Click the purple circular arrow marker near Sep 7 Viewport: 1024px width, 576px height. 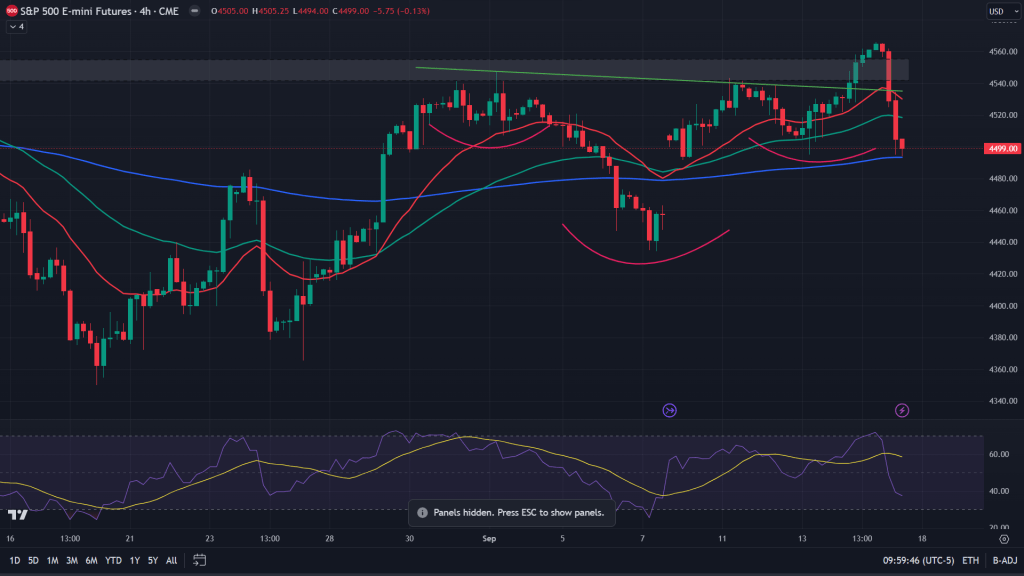[670, 410]
